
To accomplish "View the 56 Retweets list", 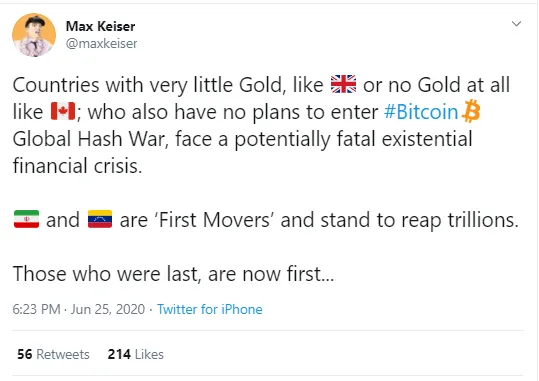I will 53,355.
